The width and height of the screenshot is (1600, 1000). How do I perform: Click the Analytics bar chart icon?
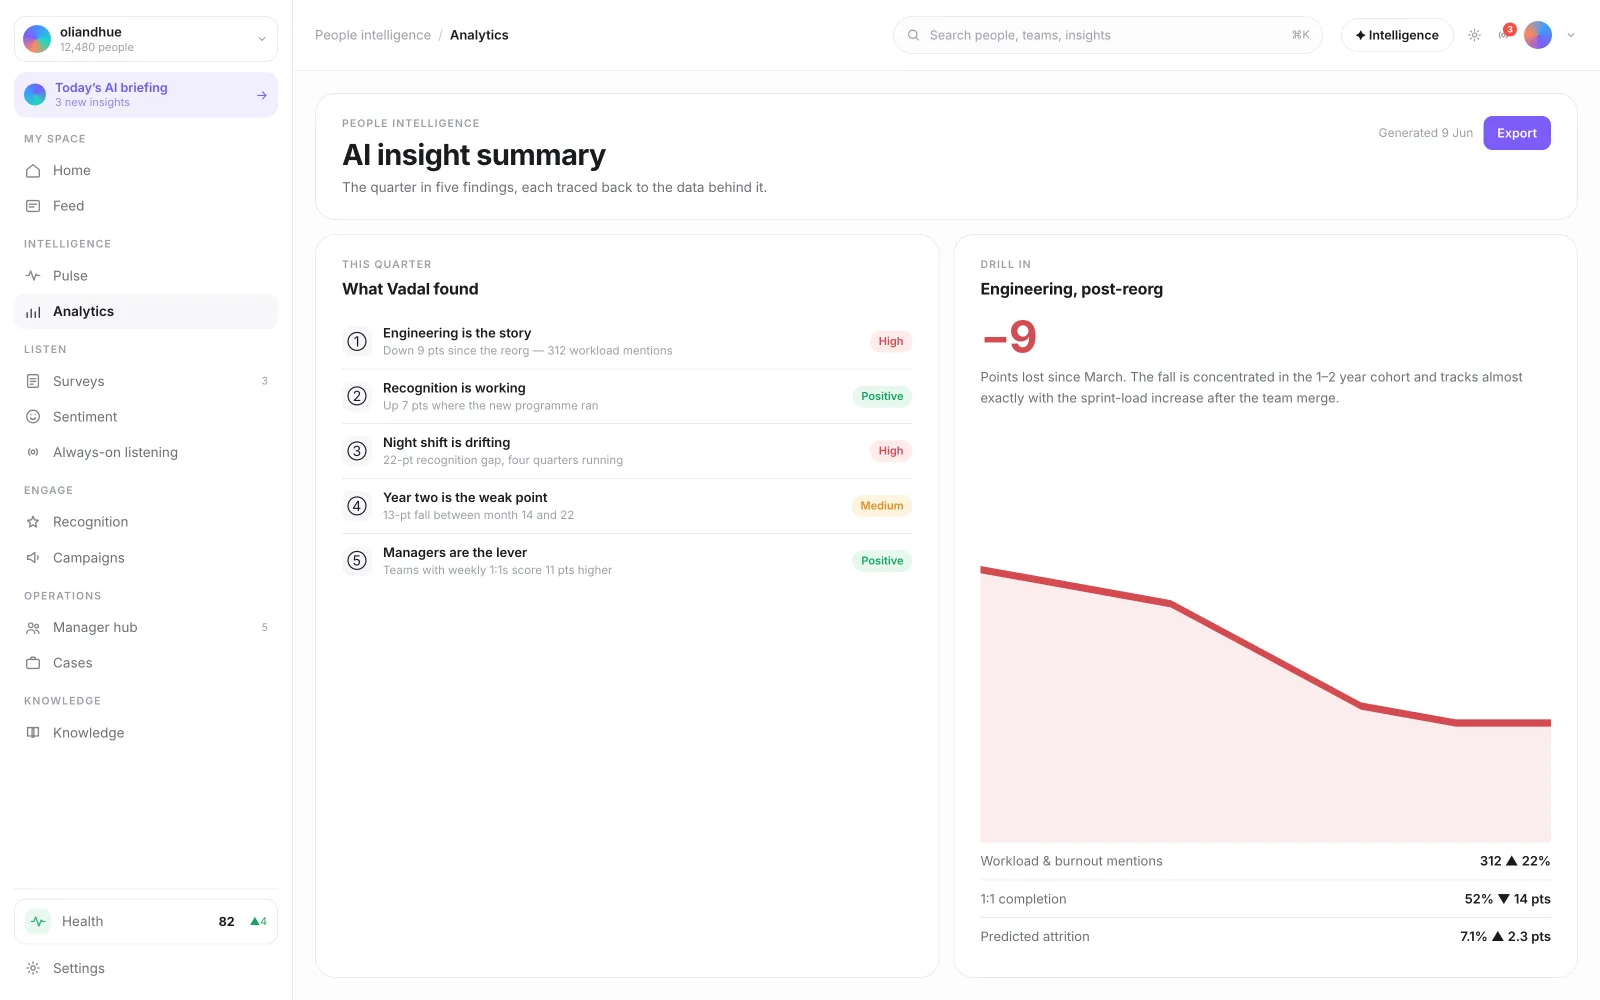tap(33, 312)
